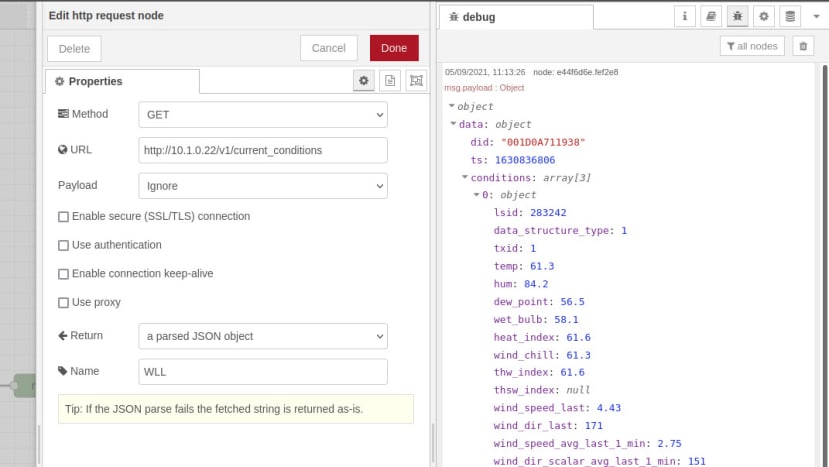Click the dew_point value 56.5
This screenshot has height=467, width=829.
click(573, 301)
